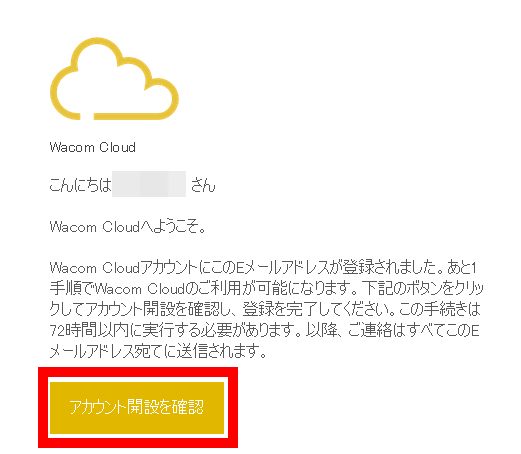Click the phrase 下記のボタンをクリッ
Screen dimensions: 521x454
tap(423, 288)
